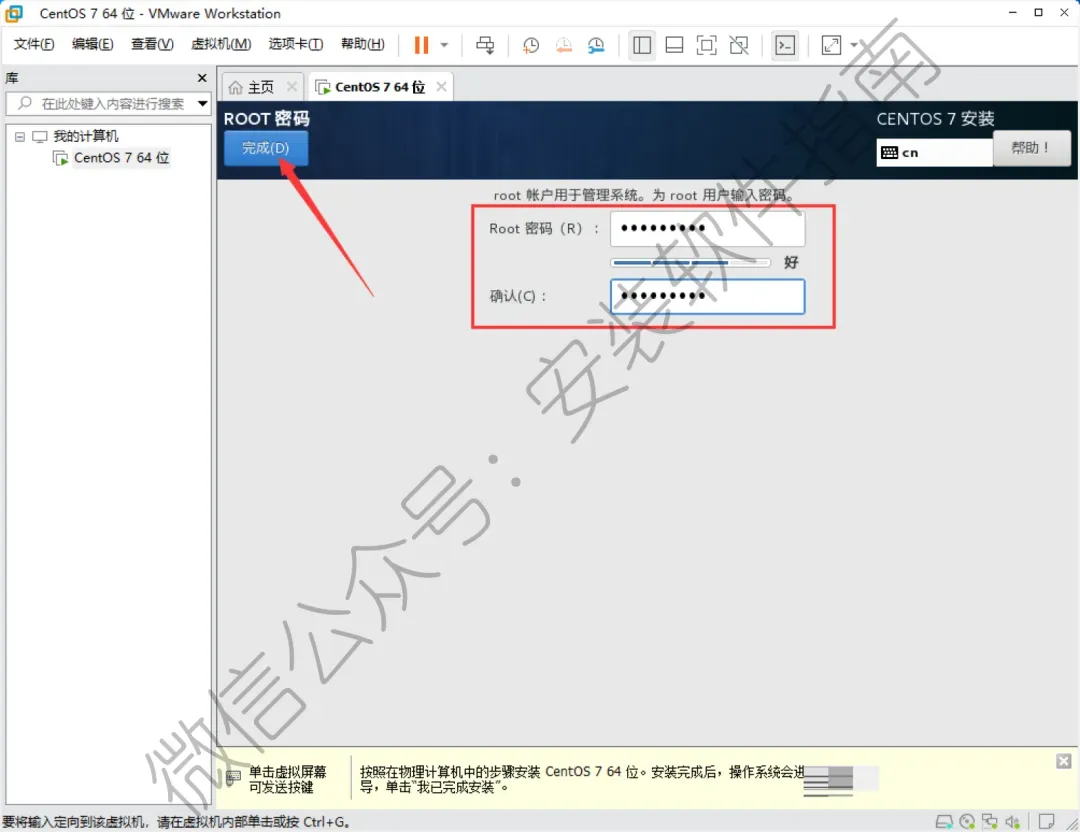Screen dimensions: 1080x832
Task: Click the '好' password strength label
Action: (x=791, y=262)
